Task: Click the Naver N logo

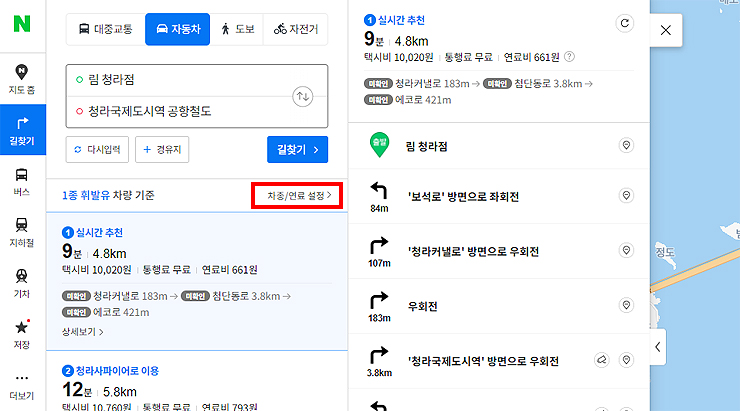Action: [x=22, y=24]
